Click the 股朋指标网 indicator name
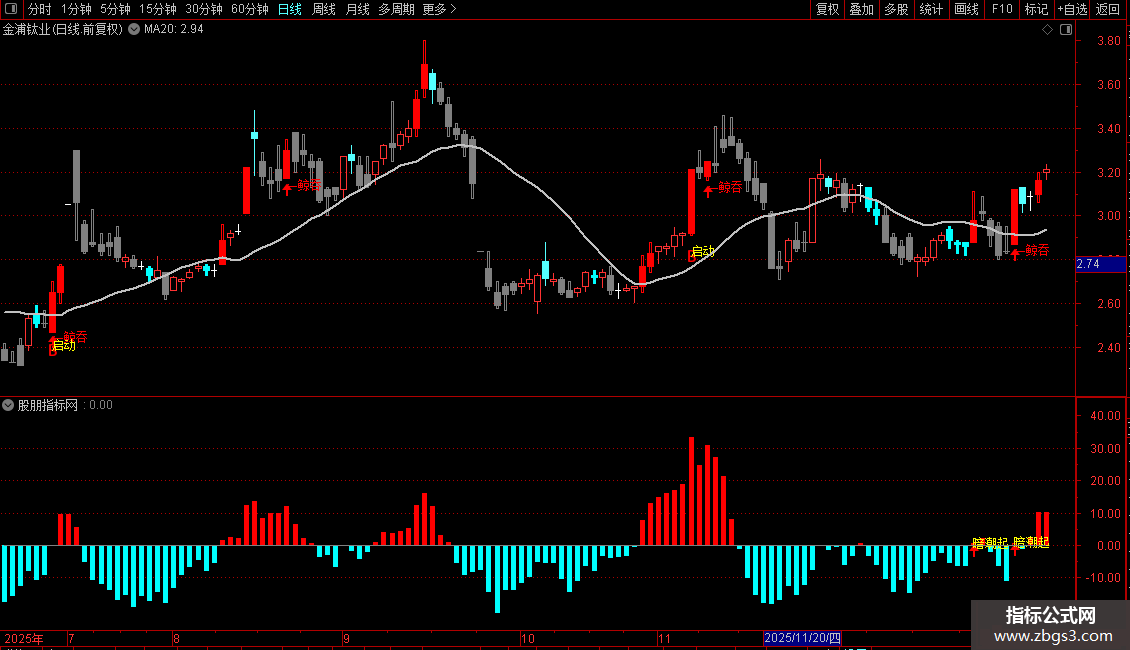Viewport: 1130px width, 650px height. [48, 405]
